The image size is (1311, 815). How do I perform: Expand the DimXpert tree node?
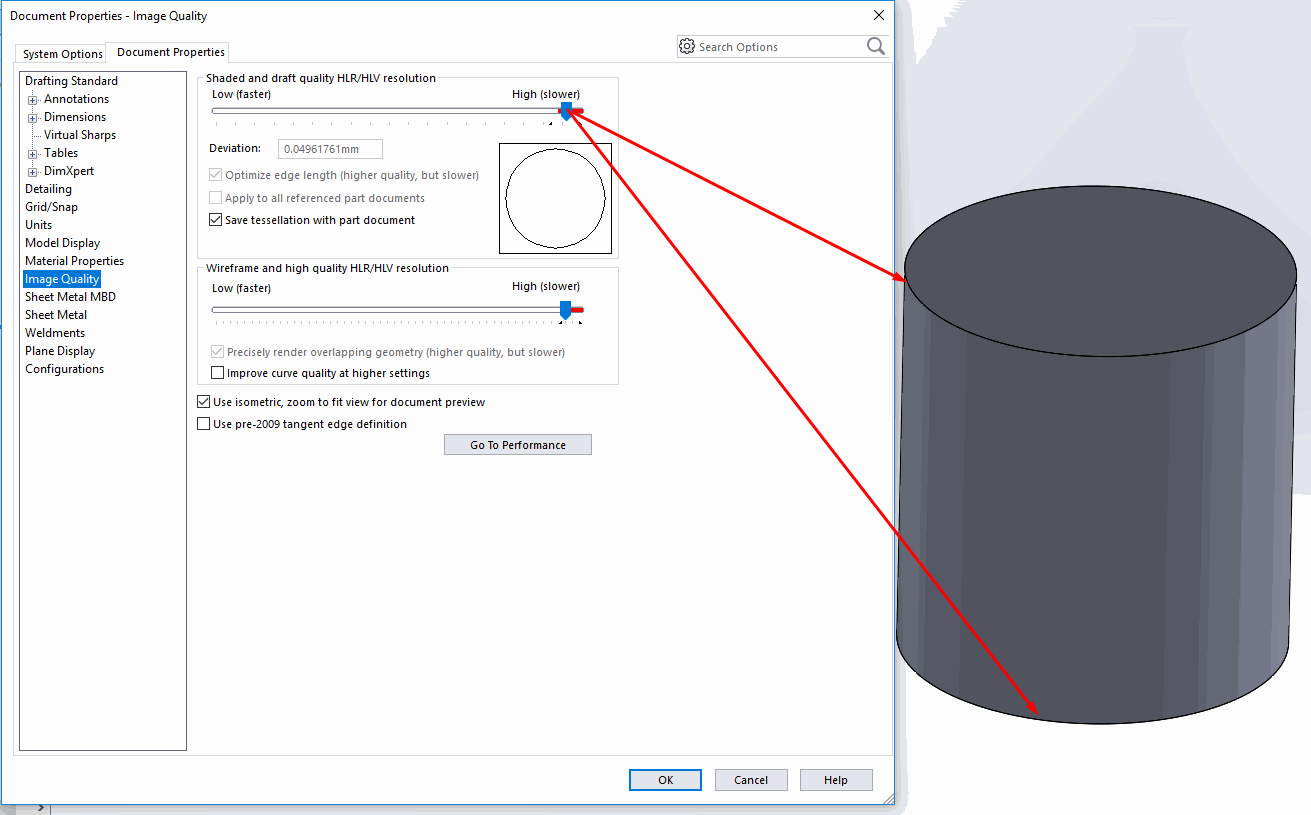coord(33,171)
